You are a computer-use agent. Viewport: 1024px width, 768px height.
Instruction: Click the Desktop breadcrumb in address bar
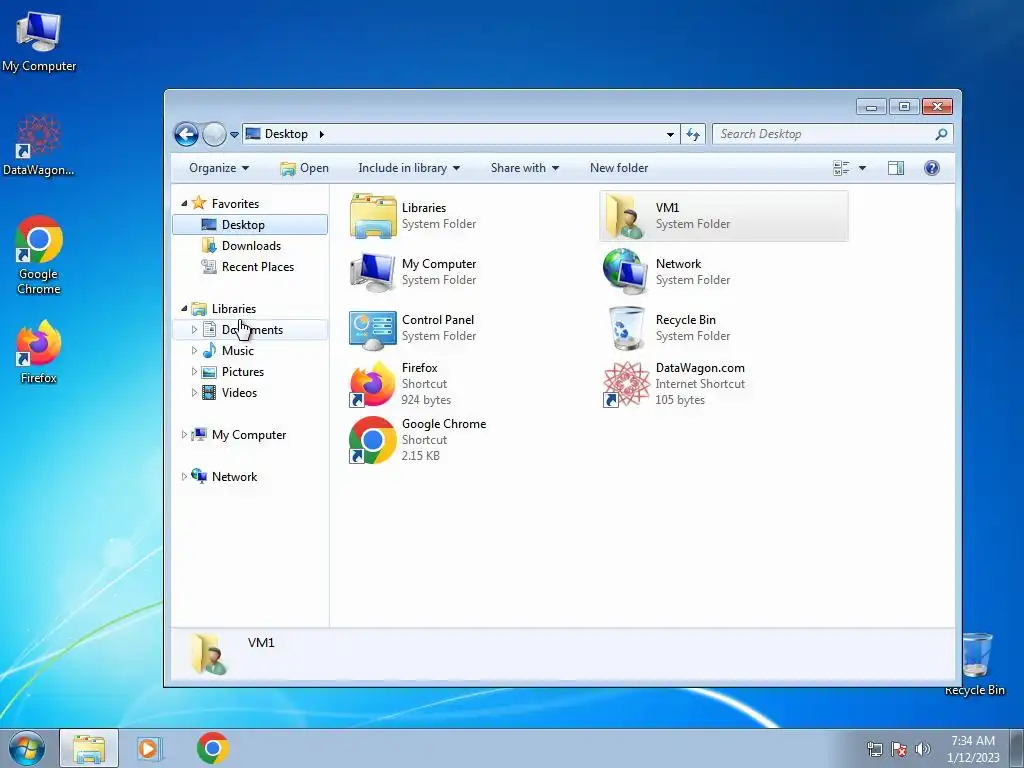(286, 134)
